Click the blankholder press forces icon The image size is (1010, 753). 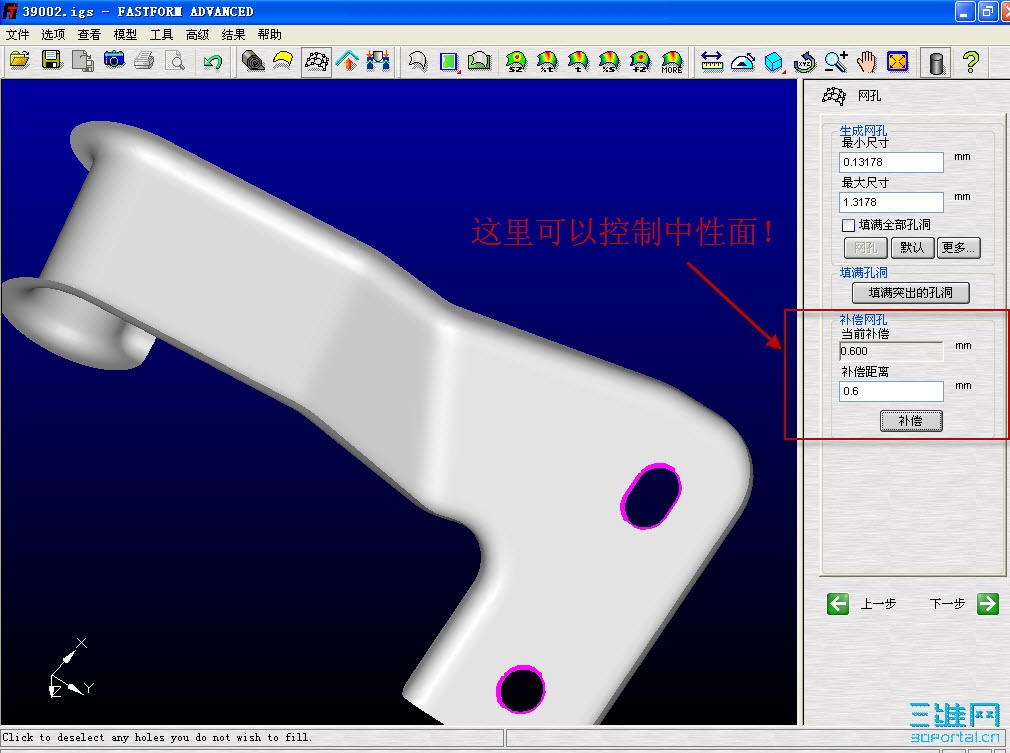378,61
